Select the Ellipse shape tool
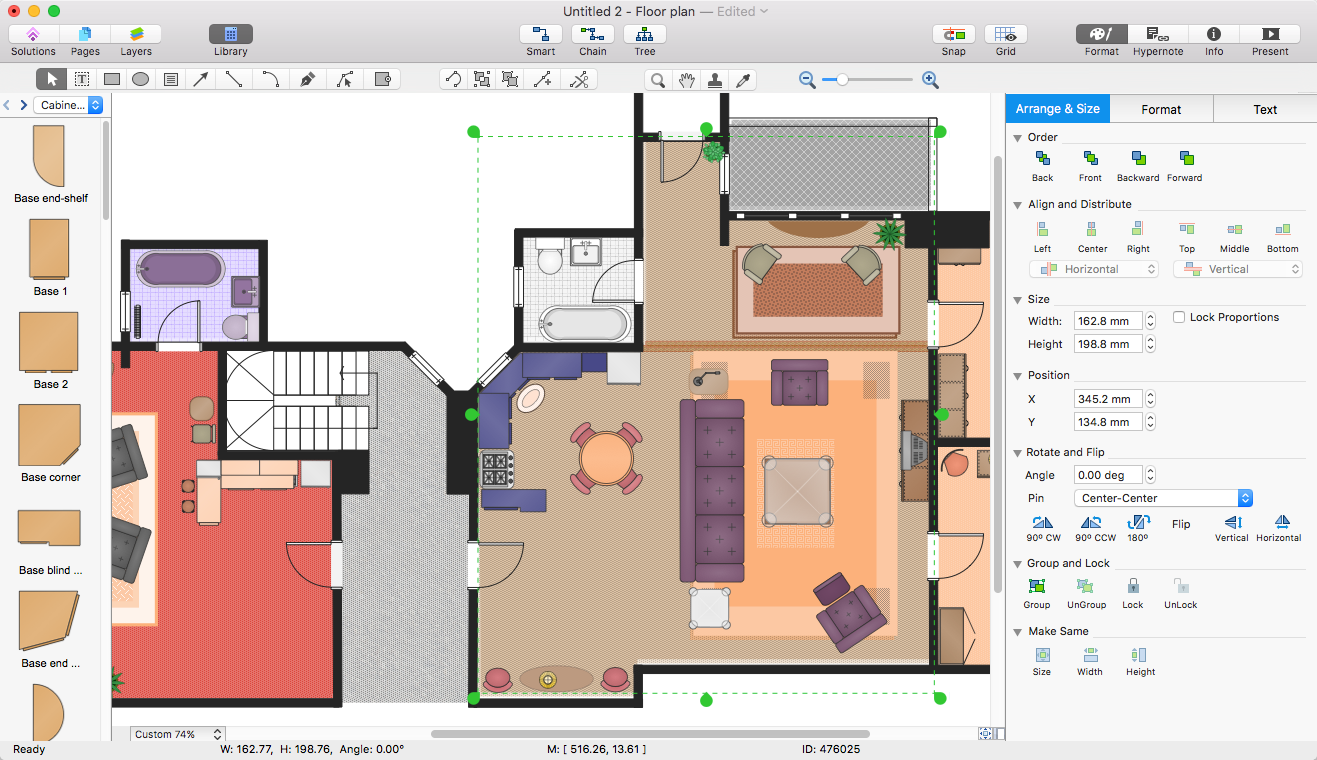 (x=141, y=80)
